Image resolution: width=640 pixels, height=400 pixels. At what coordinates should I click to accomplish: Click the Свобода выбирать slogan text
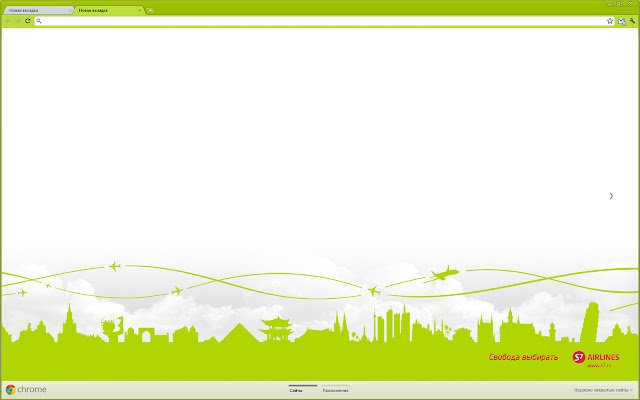pyautogui.click(x=523, y=357)
